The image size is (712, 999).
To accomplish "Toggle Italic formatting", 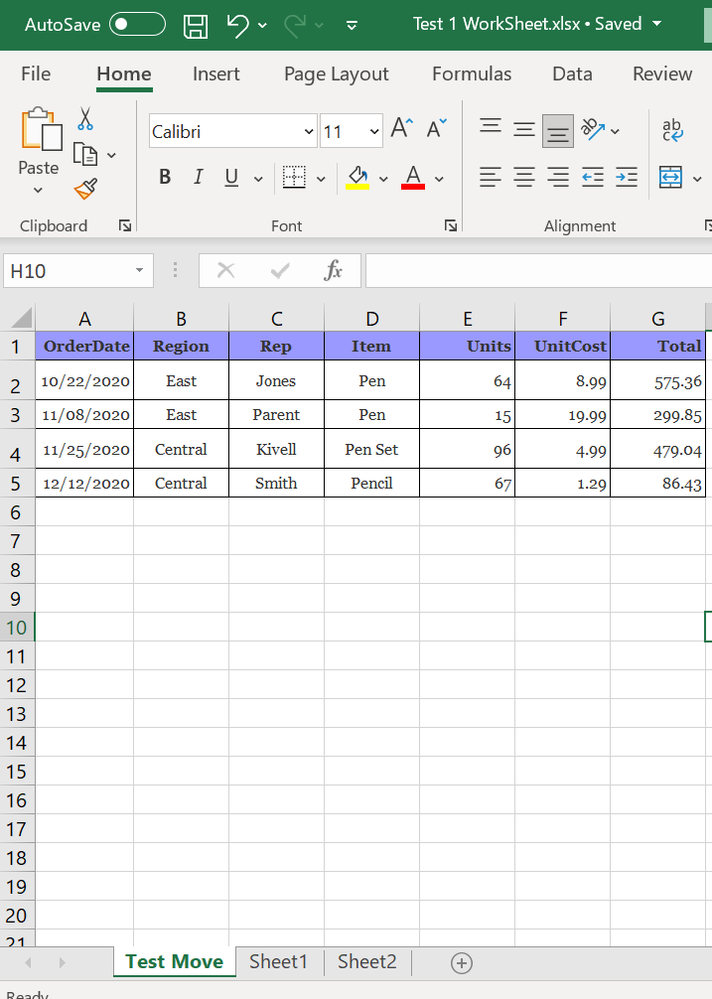I will point(198,177).
